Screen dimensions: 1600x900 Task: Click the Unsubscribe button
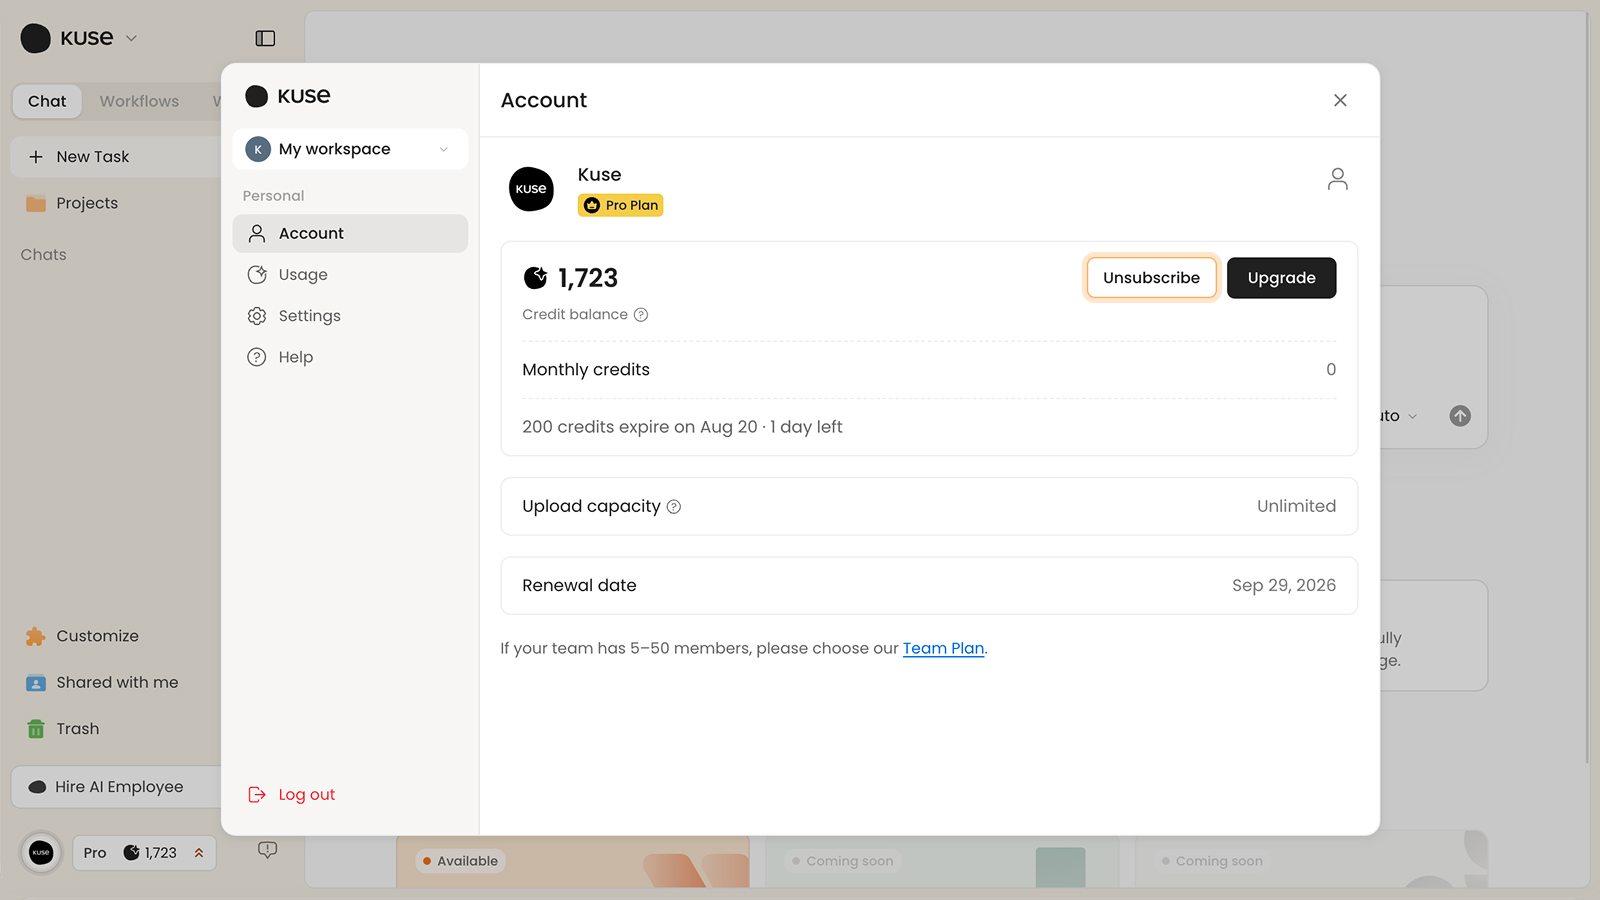[x=1151, y=278]
